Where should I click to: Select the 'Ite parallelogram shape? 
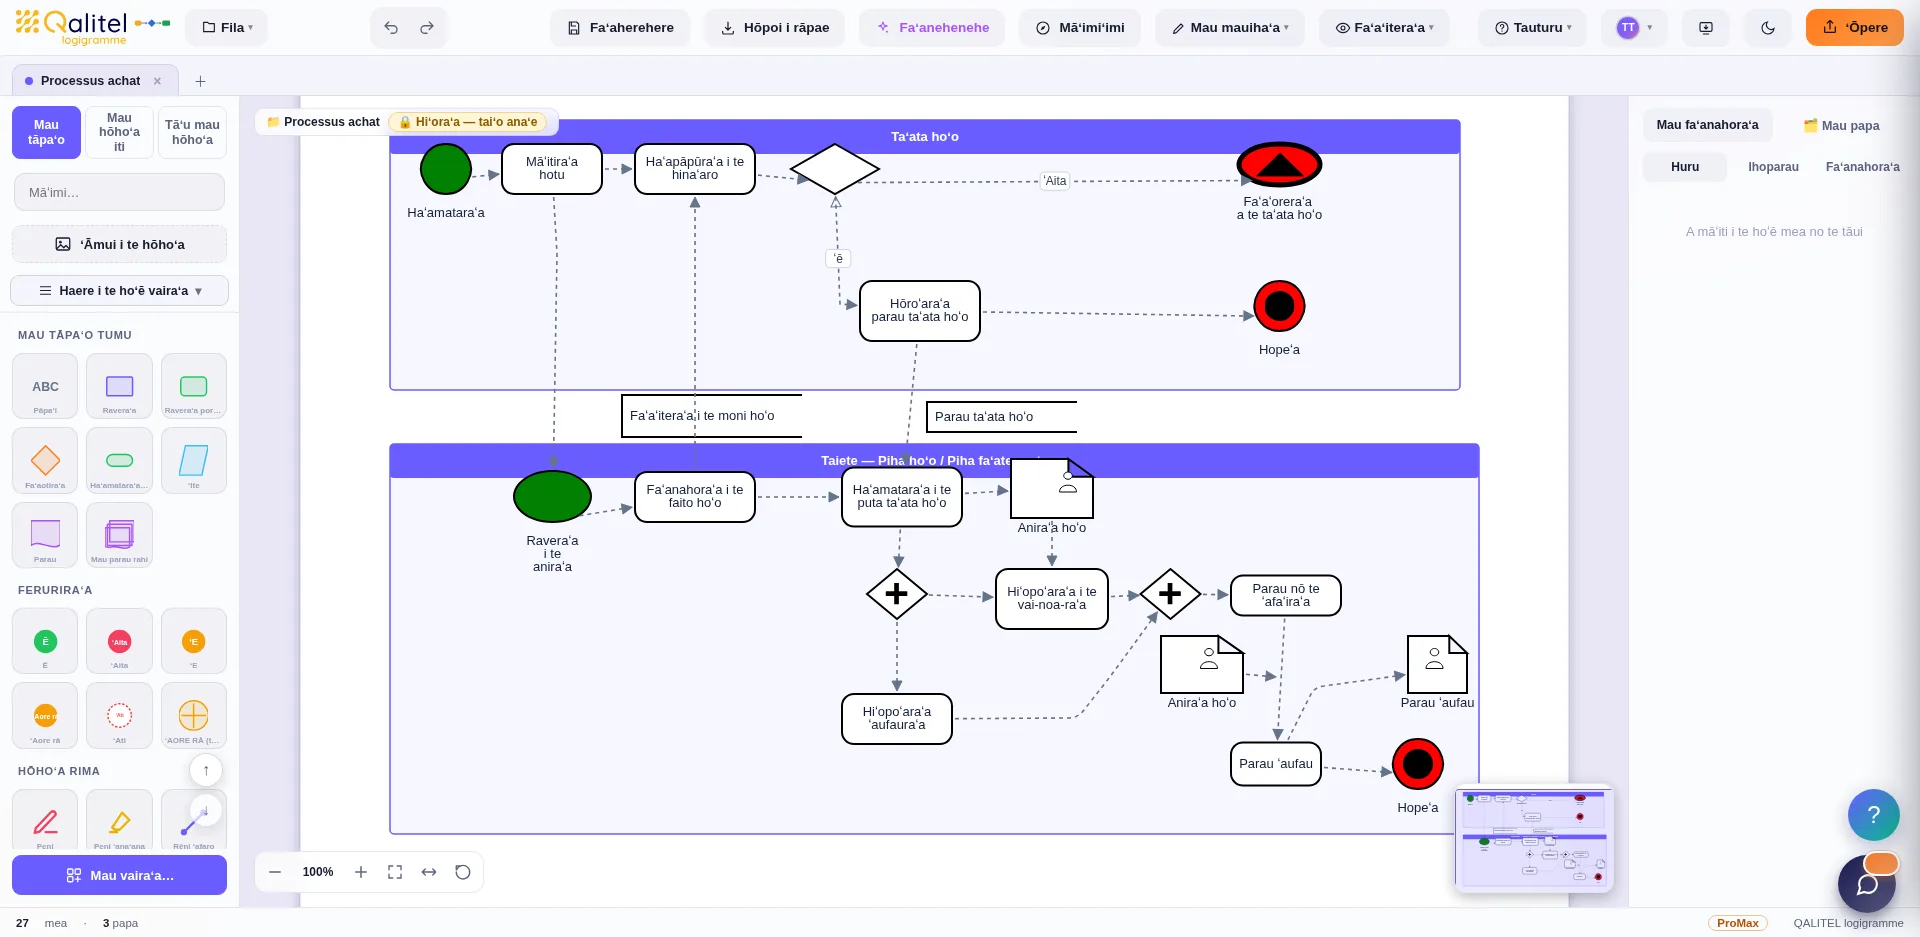point(193,460)
